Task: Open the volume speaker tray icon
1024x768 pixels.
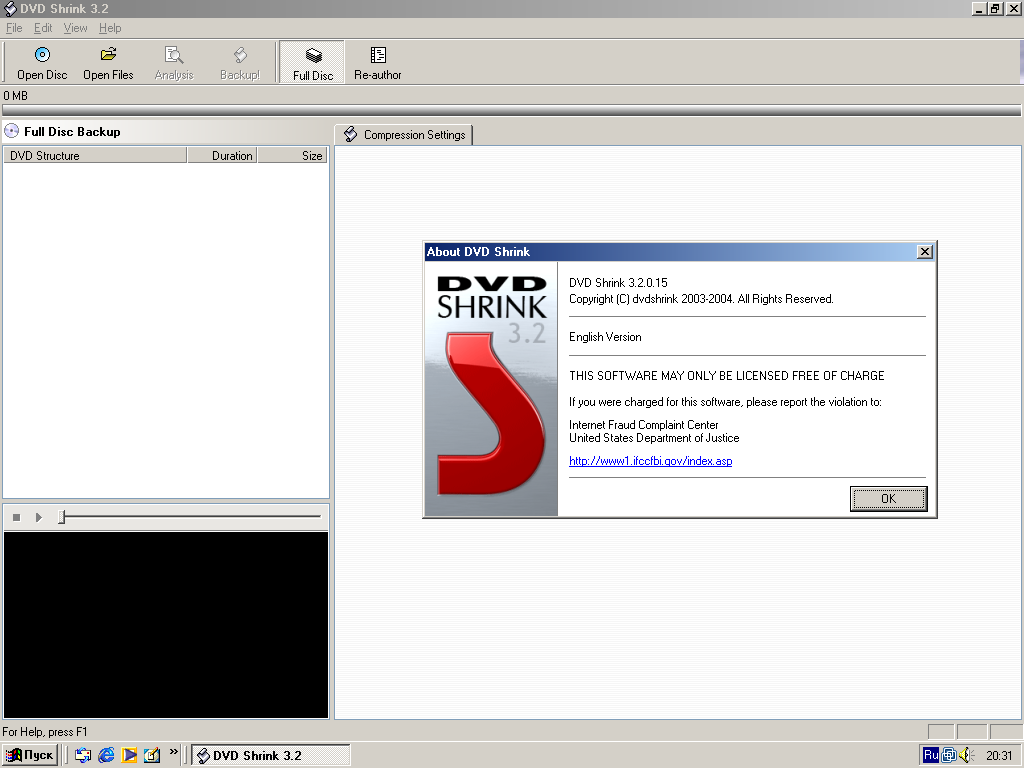Action: 966,755
